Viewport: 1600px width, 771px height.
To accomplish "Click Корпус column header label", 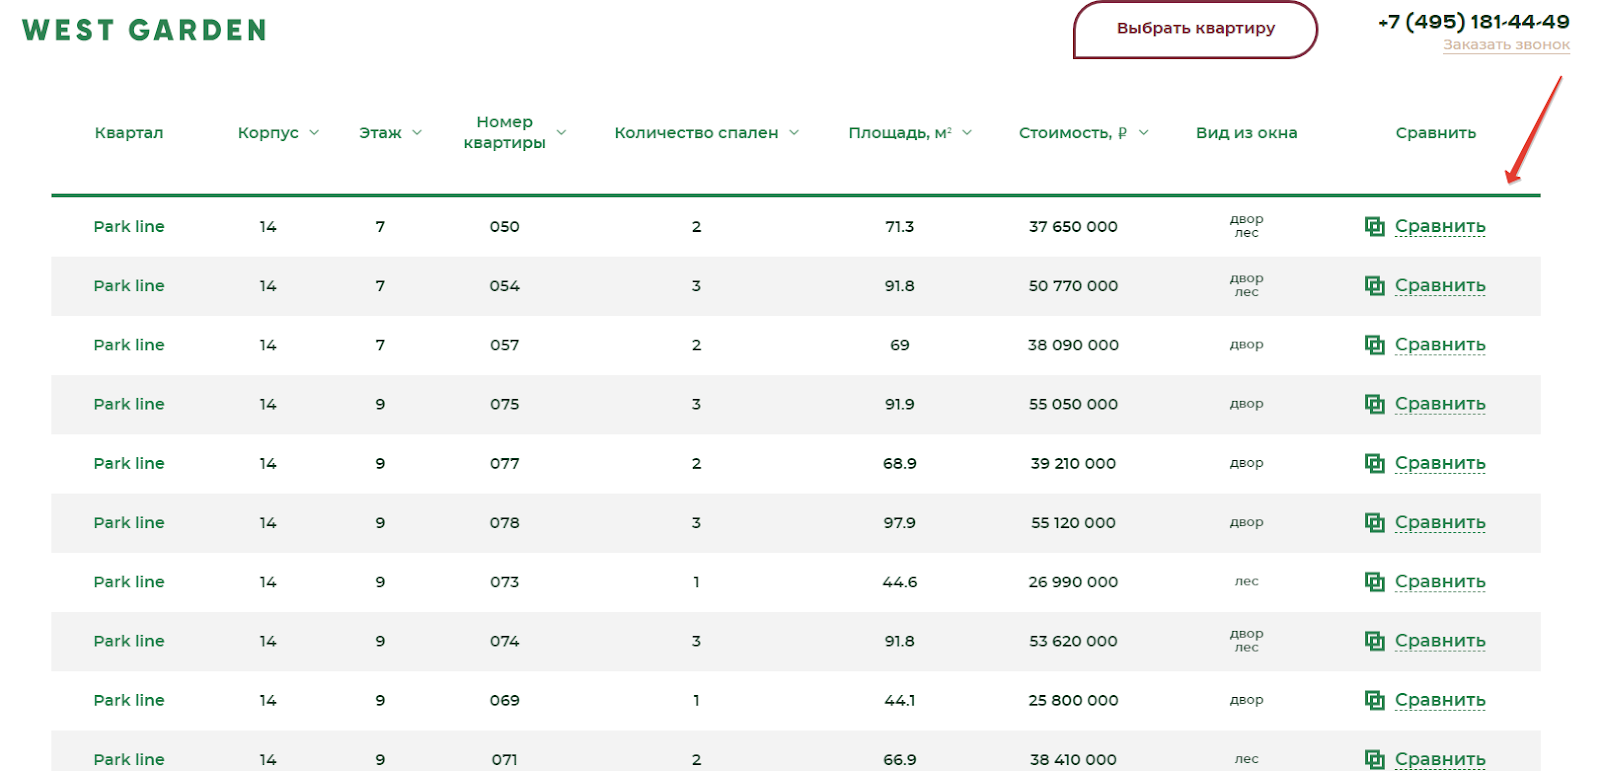I will point(268,132).
